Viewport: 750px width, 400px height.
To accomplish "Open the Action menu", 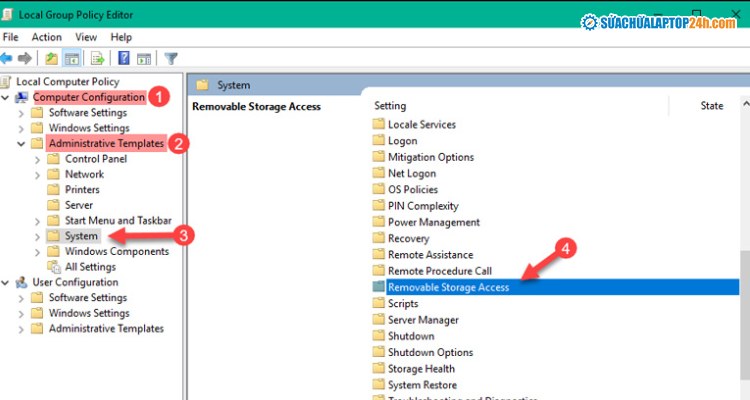I will [x=46, y=37].
